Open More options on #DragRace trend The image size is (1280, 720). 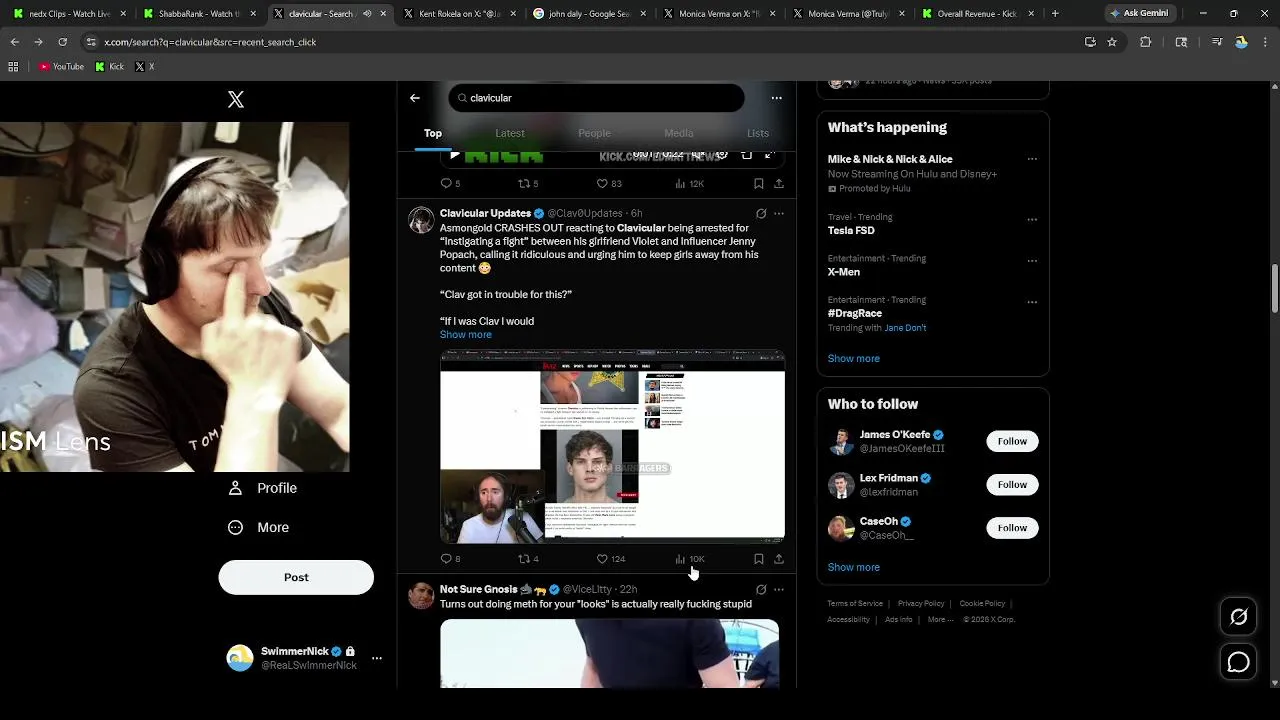point(1032,302)
